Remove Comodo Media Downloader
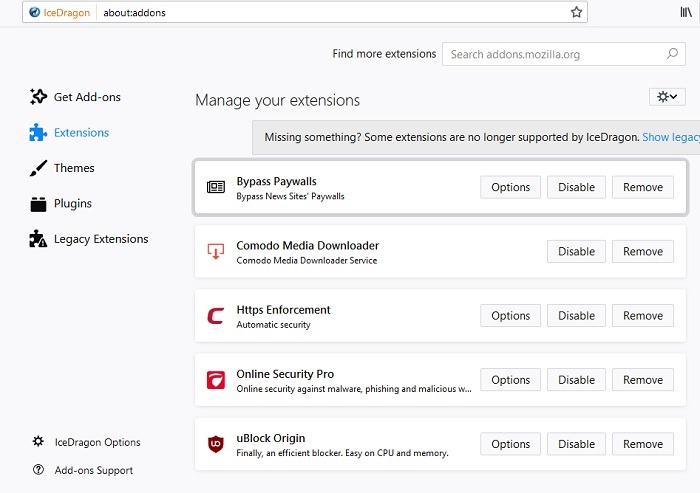The height and width of the screenshot is (493, 700). (x=643, y=251)
